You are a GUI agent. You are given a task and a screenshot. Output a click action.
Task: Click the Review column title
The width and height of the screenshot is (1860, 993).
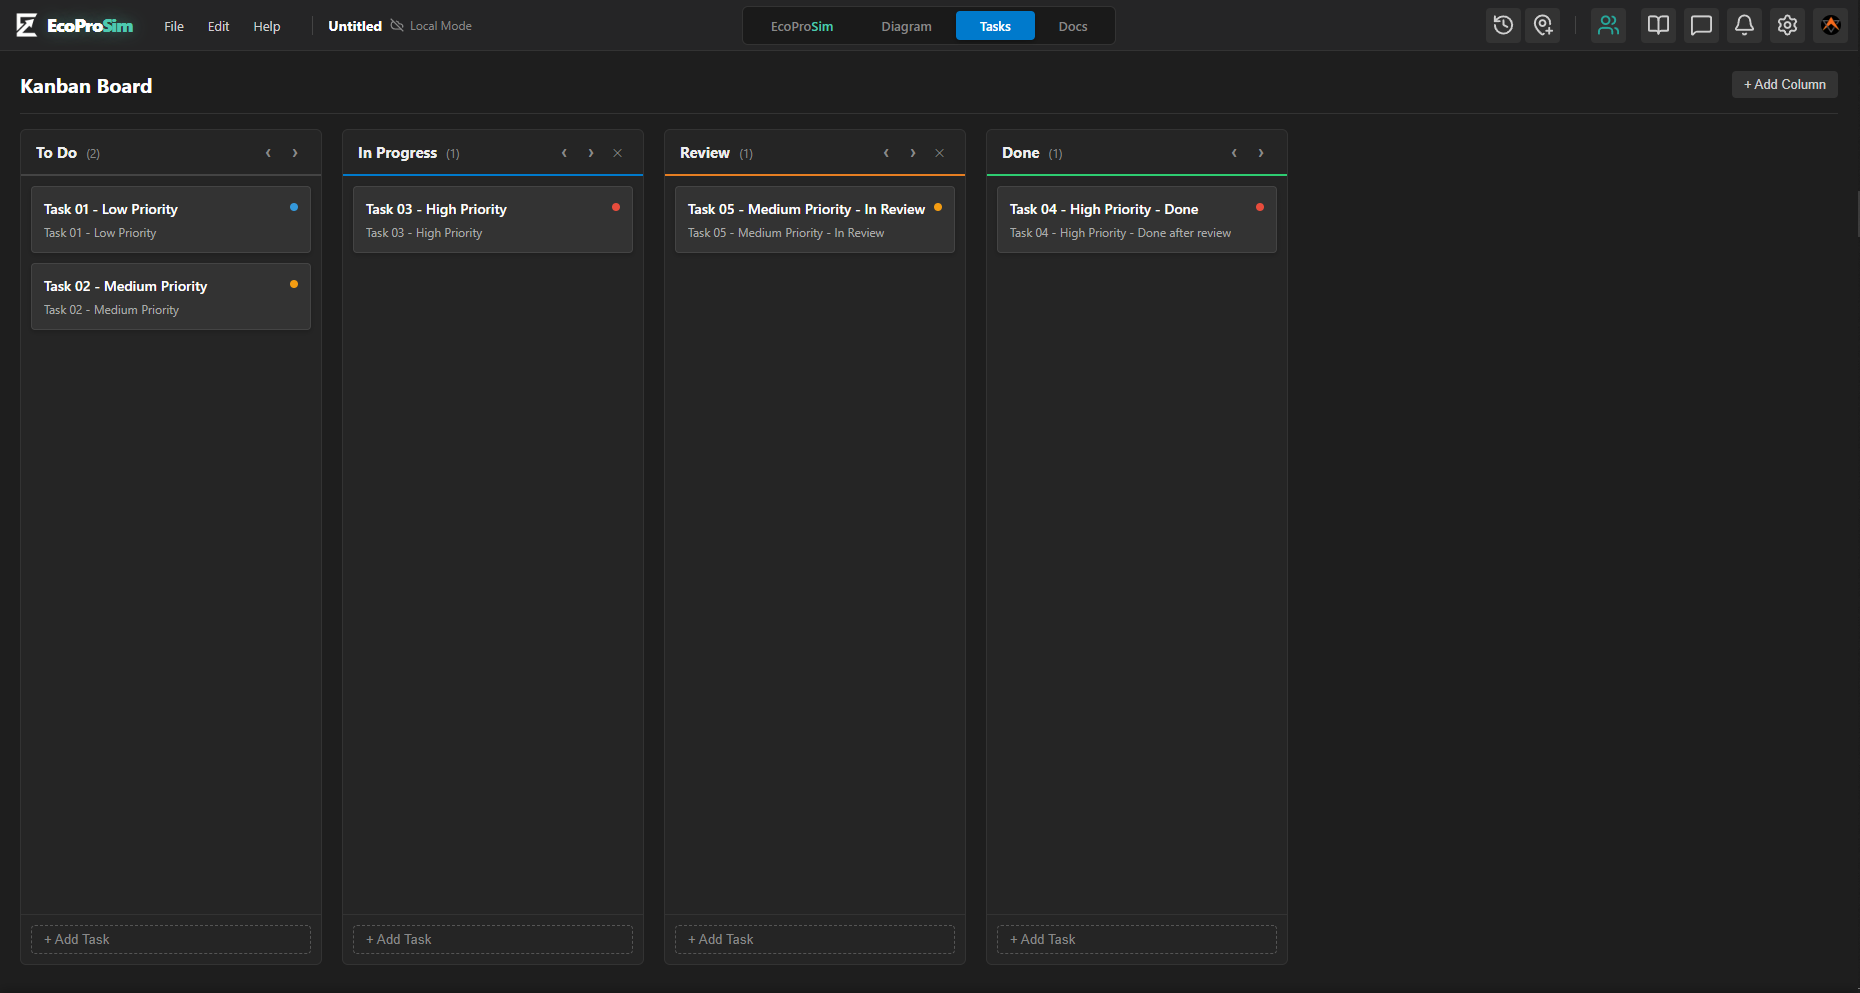pyautogui.click(x=705, y=153)
